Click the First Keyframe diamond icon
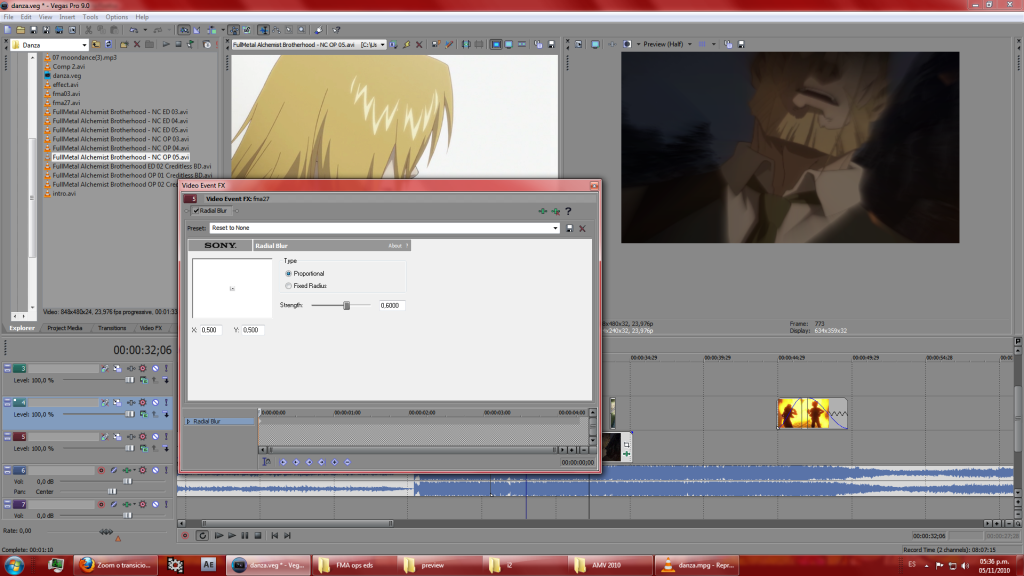 (x=283, y=462)
